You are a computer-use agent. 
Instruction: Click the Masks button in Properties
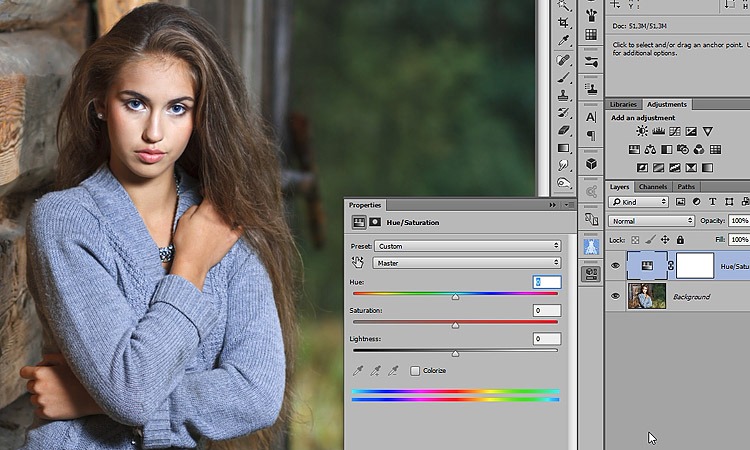(375, 222)
